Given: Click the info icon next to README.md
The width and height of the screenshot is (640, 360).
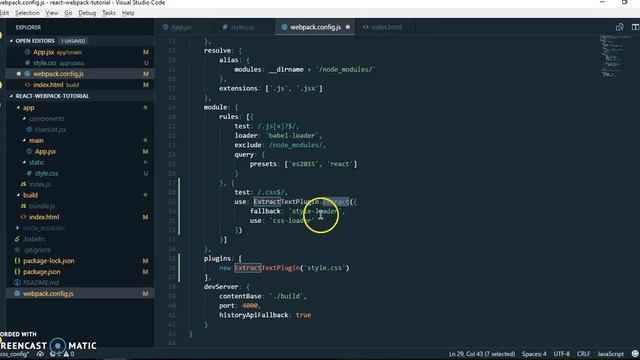Looking at the screenshot, I should [x=17, y=282].
